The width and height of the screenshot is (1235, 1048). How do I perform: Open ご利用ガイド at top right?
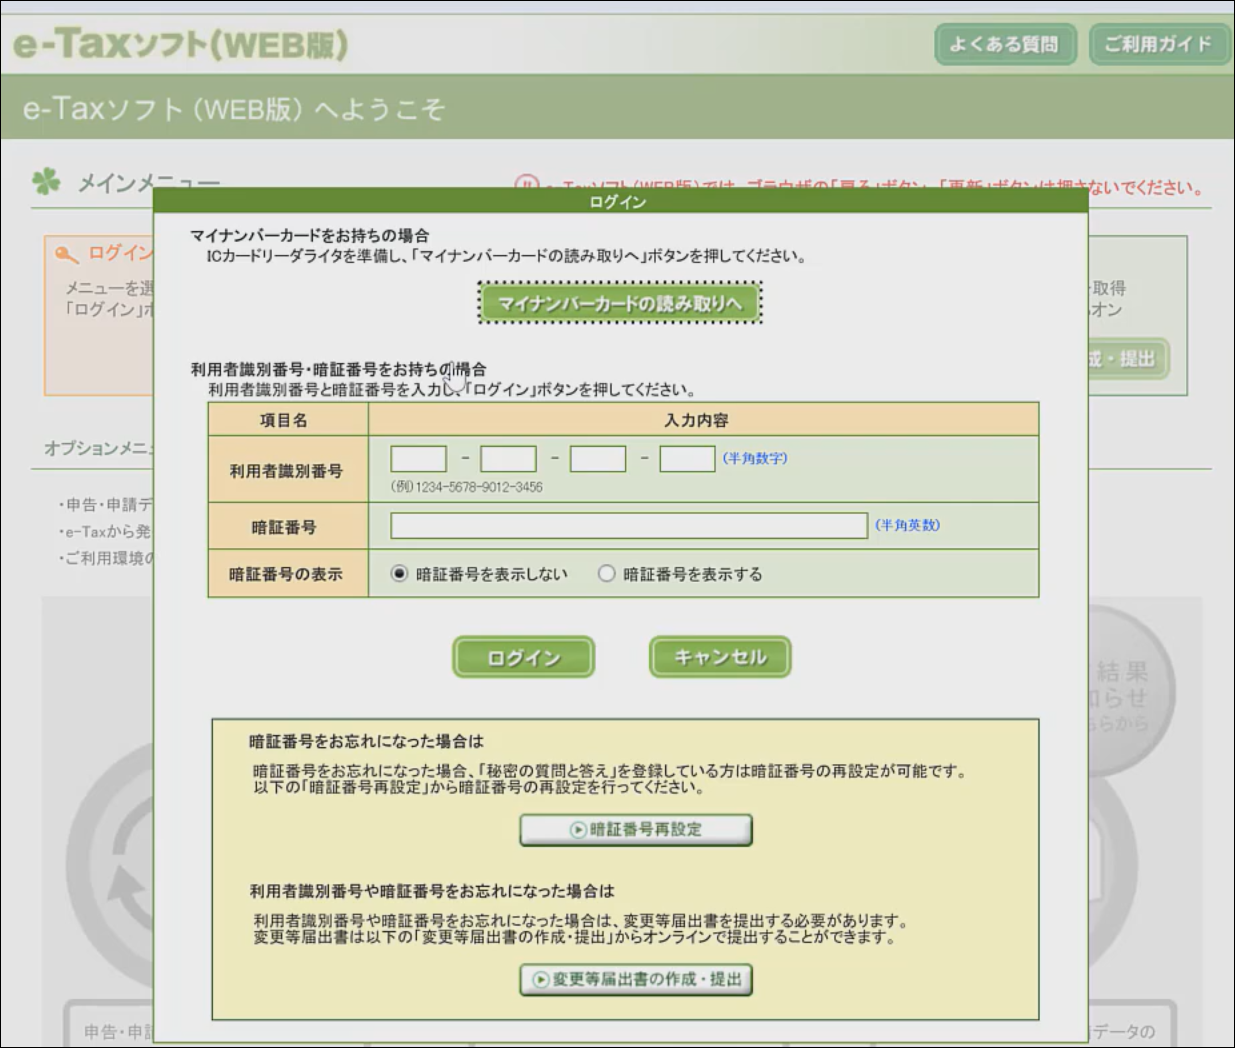tap(1158, 44)
